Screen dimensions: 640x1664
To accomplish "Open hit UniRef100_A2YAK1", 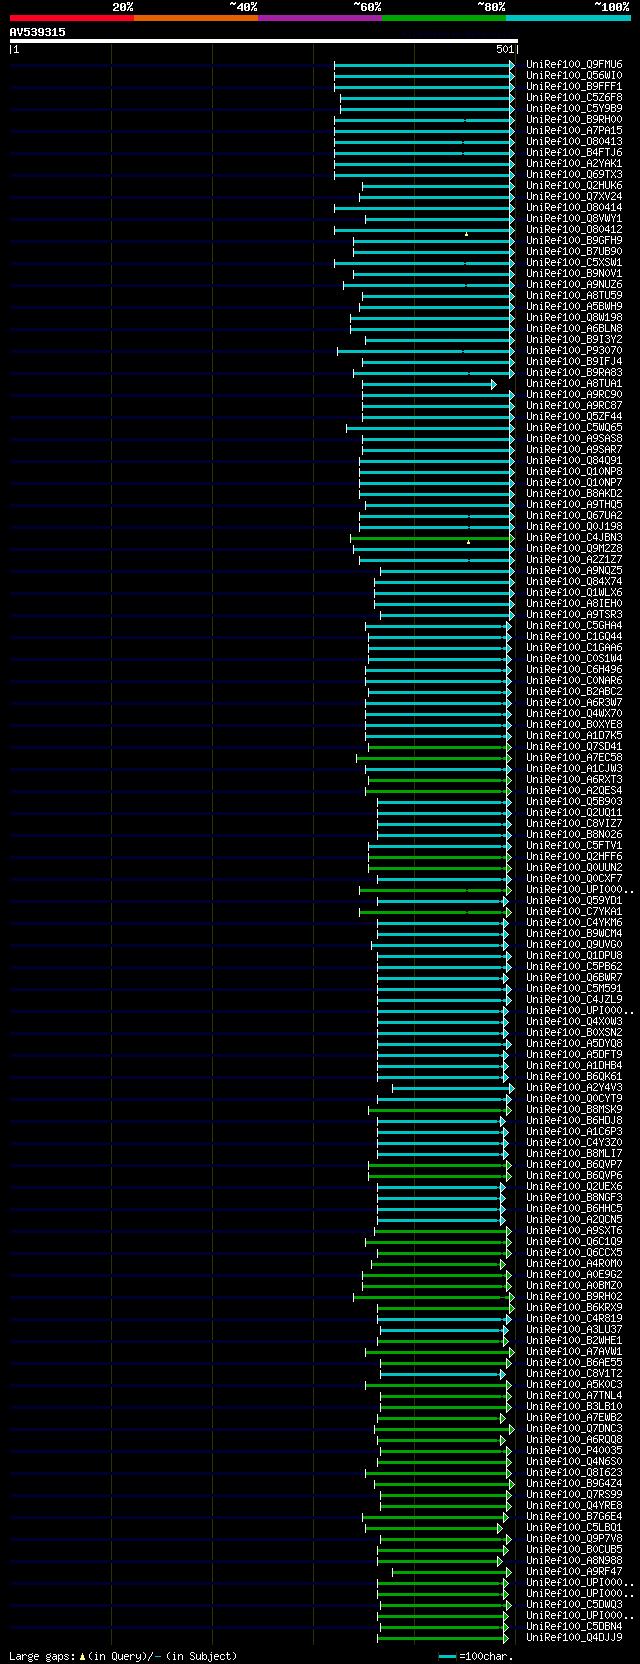I will point(574,163).
